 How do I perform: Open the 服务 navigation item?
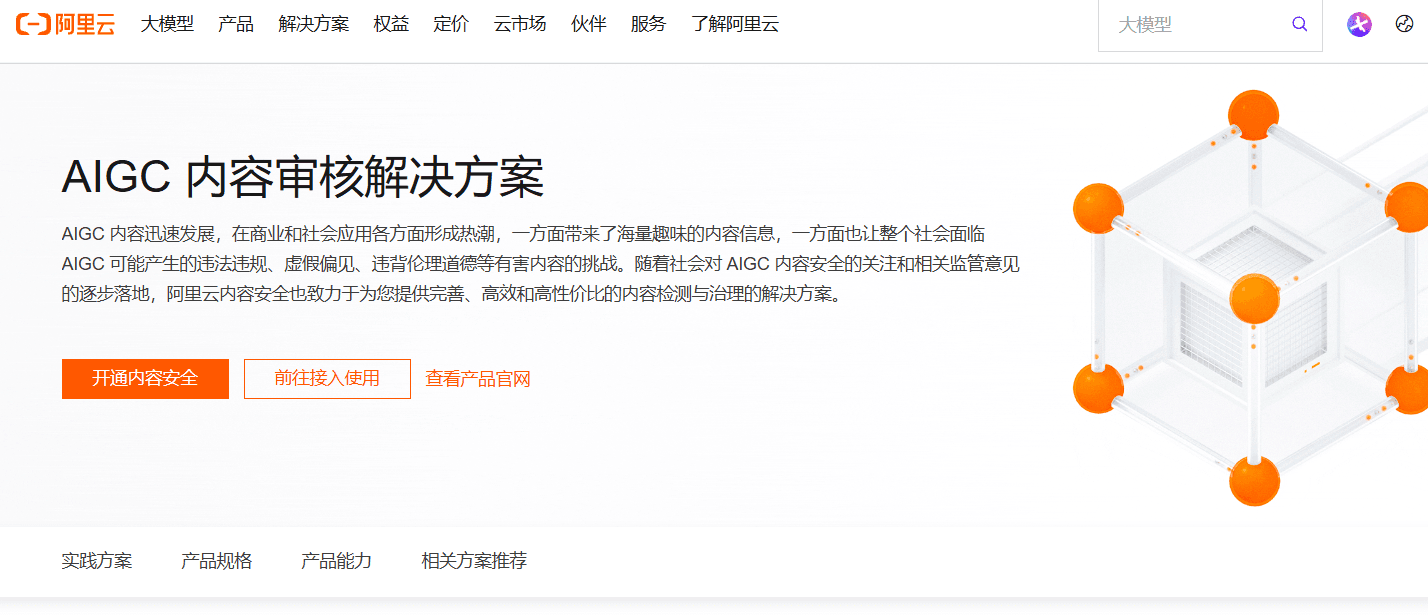point(648,24)
